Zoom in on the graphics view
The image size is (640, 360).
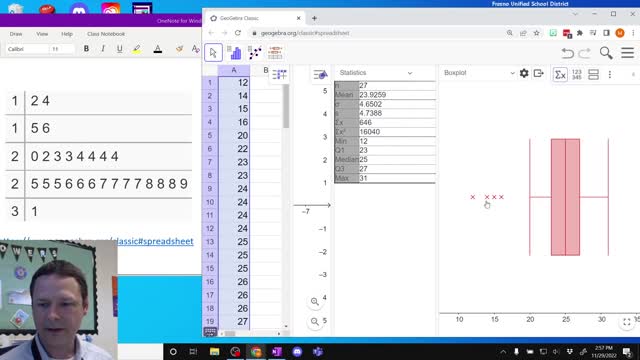point(315,302)
